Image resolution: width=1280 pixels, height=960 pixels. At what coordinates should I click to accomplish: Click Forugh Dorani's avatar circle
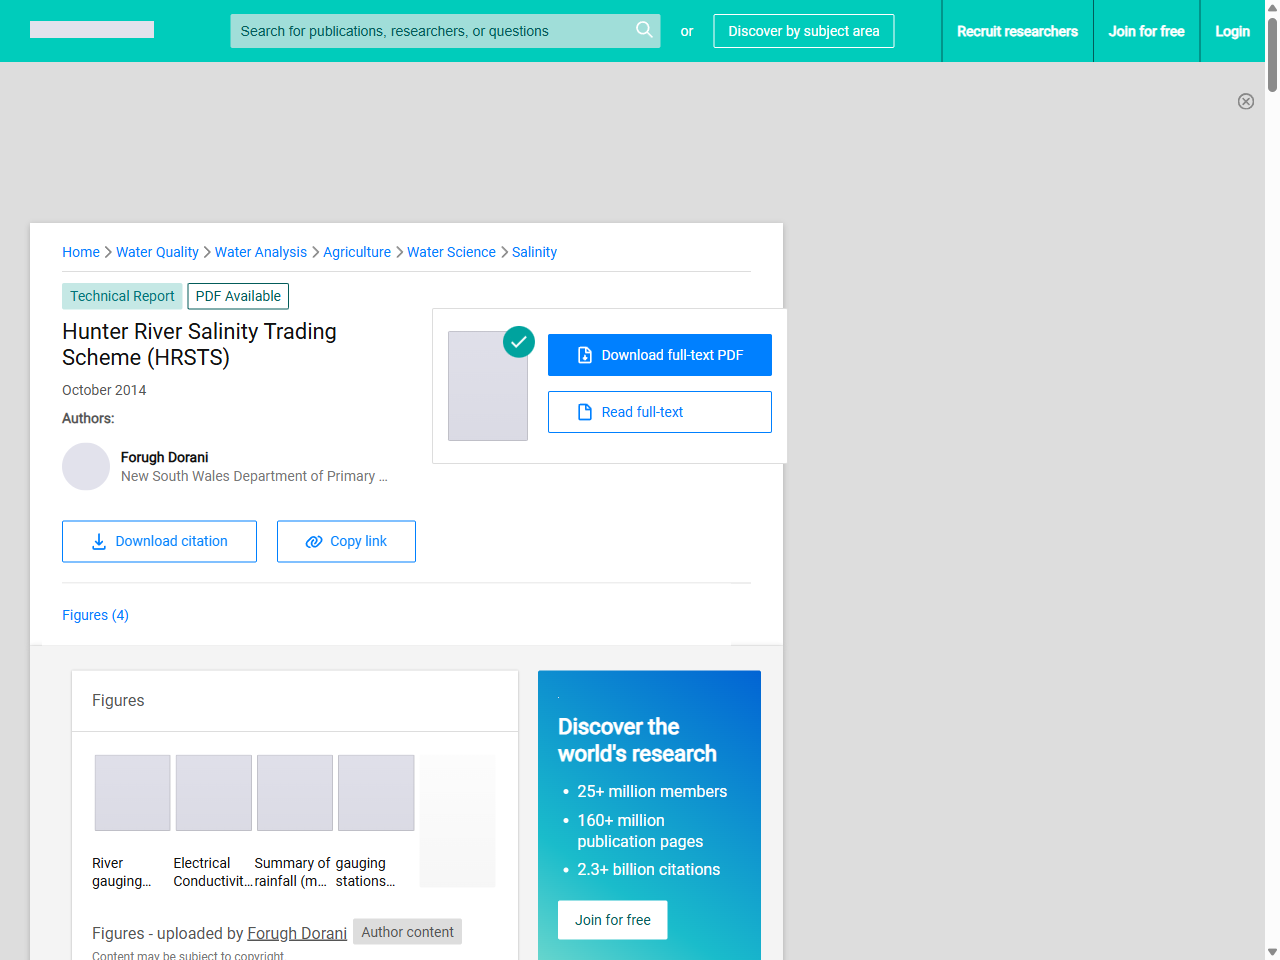(86, 466)
